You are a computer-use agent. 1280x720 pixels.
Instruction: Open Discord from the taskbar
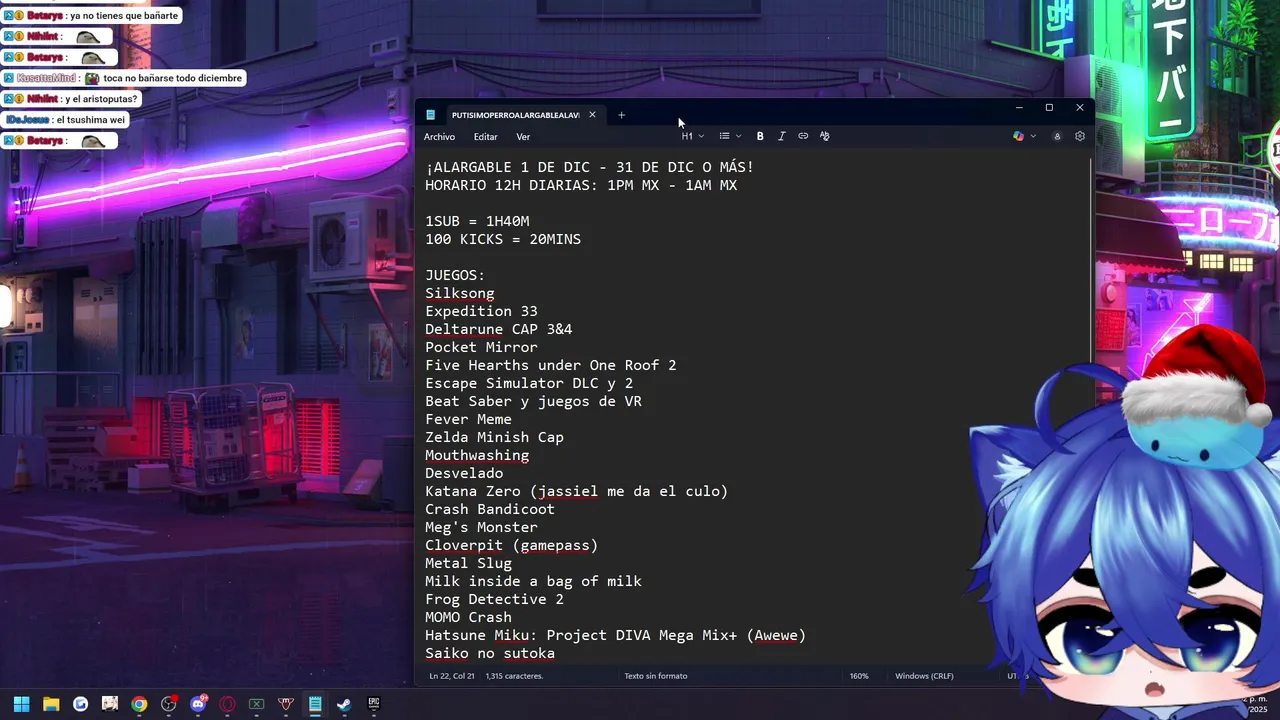198,704
